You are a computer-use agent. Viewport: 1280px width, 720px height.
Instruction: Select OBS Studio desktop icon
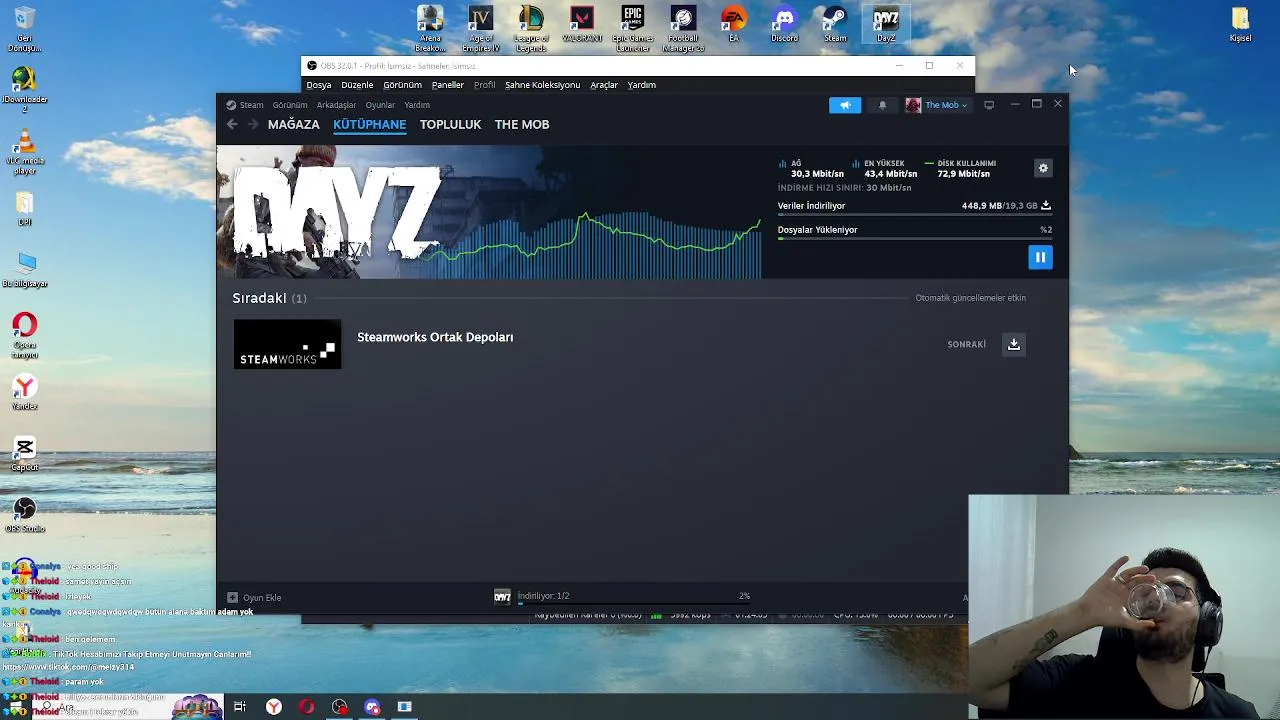(25, 515)
